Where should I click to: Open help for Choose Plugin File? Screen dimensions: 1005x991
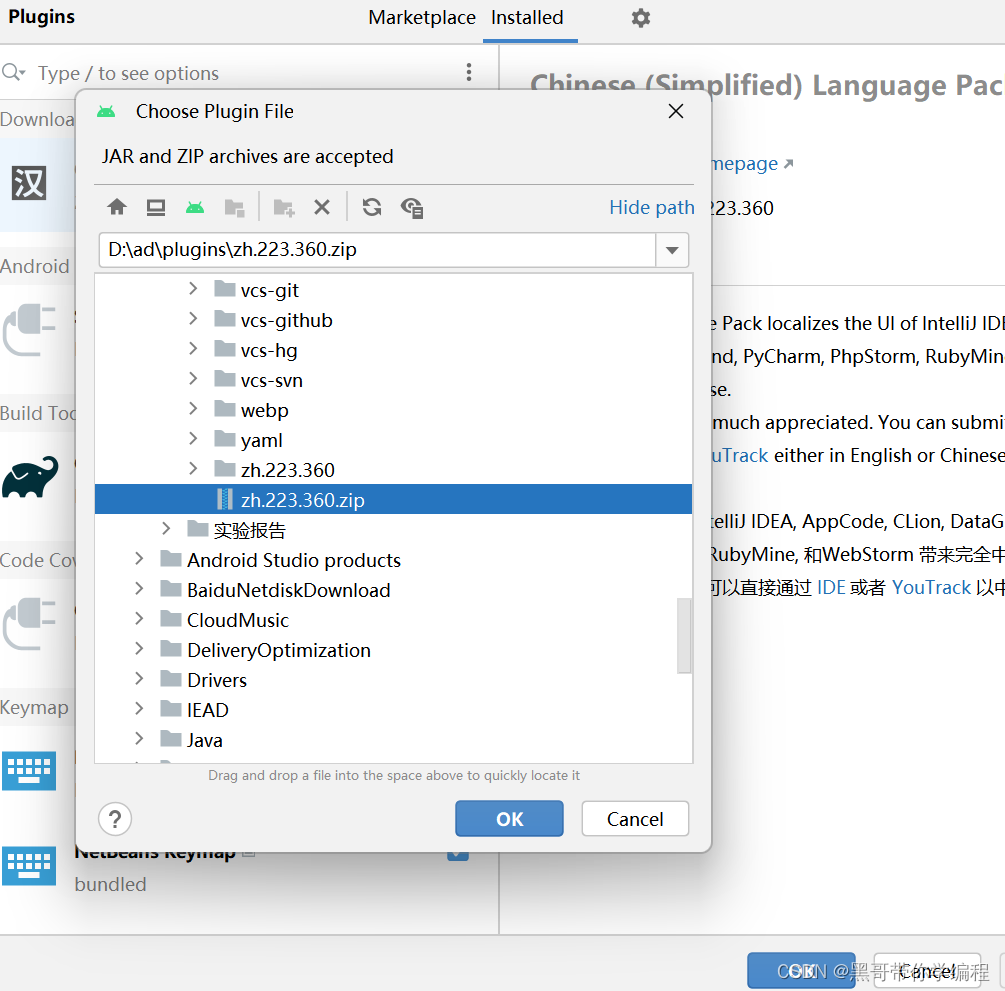(x=115, y=819)
